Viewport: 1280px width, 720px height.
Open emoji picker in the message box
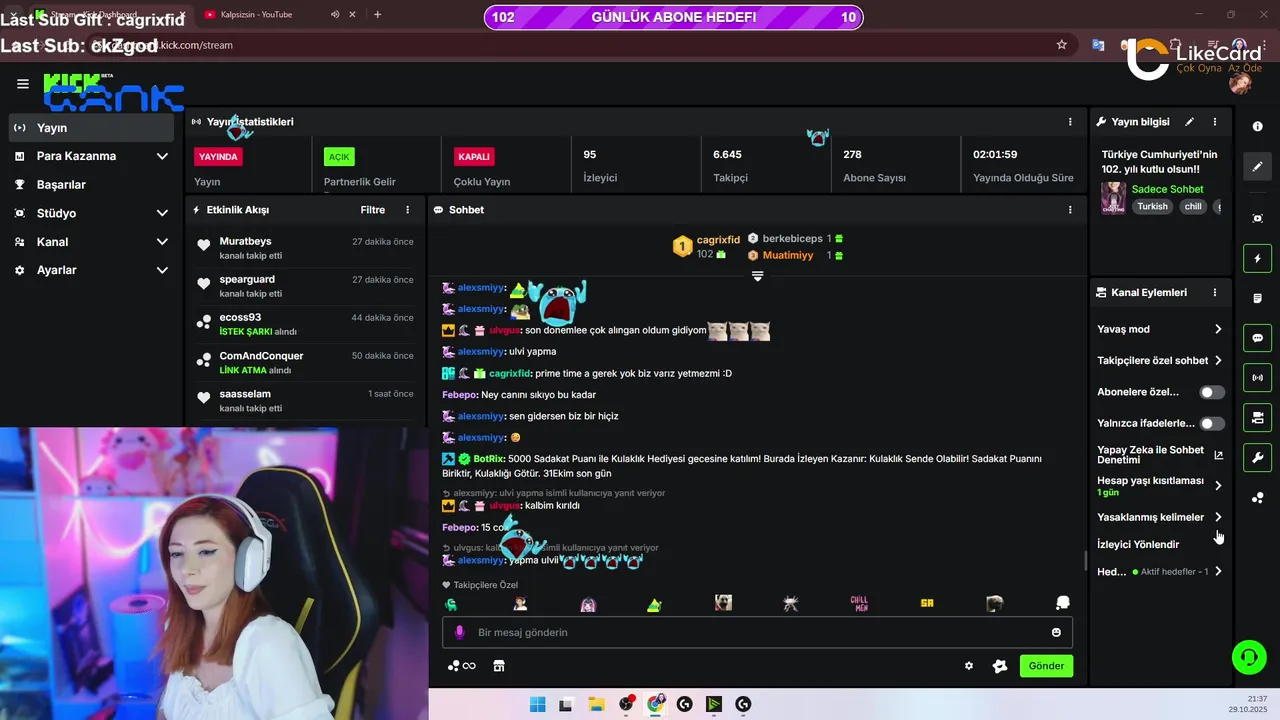tap(1056, 632)
